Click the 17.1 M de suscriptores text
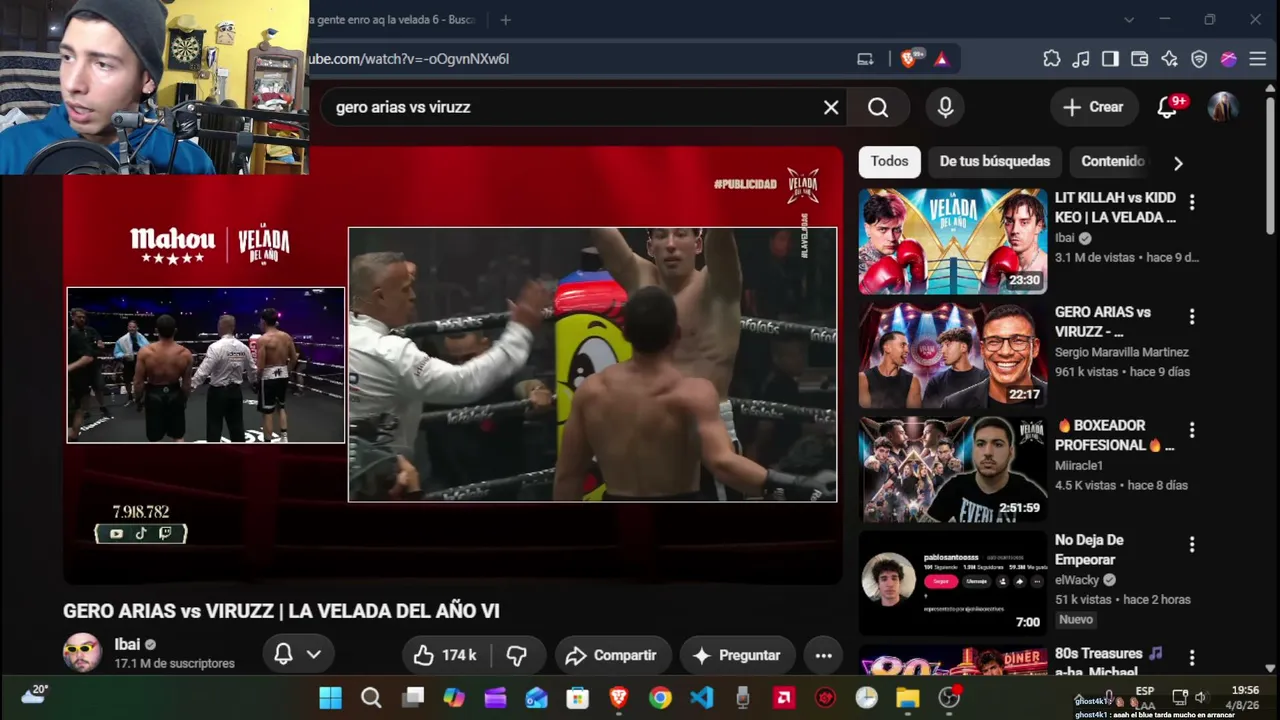The image size is (1280, 720). (x=174, y=663)
